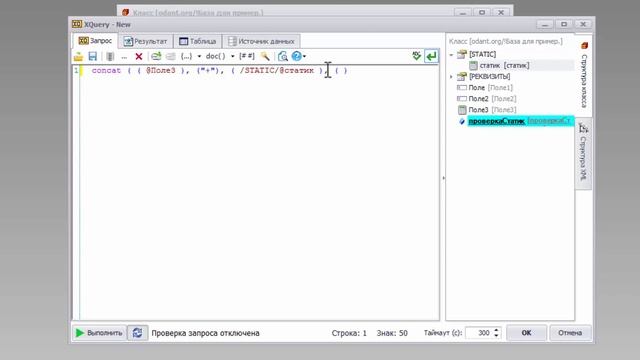Select the Поле3 [Поле3] field
Viewport: 640px width, 360px height.
point(487,110)
